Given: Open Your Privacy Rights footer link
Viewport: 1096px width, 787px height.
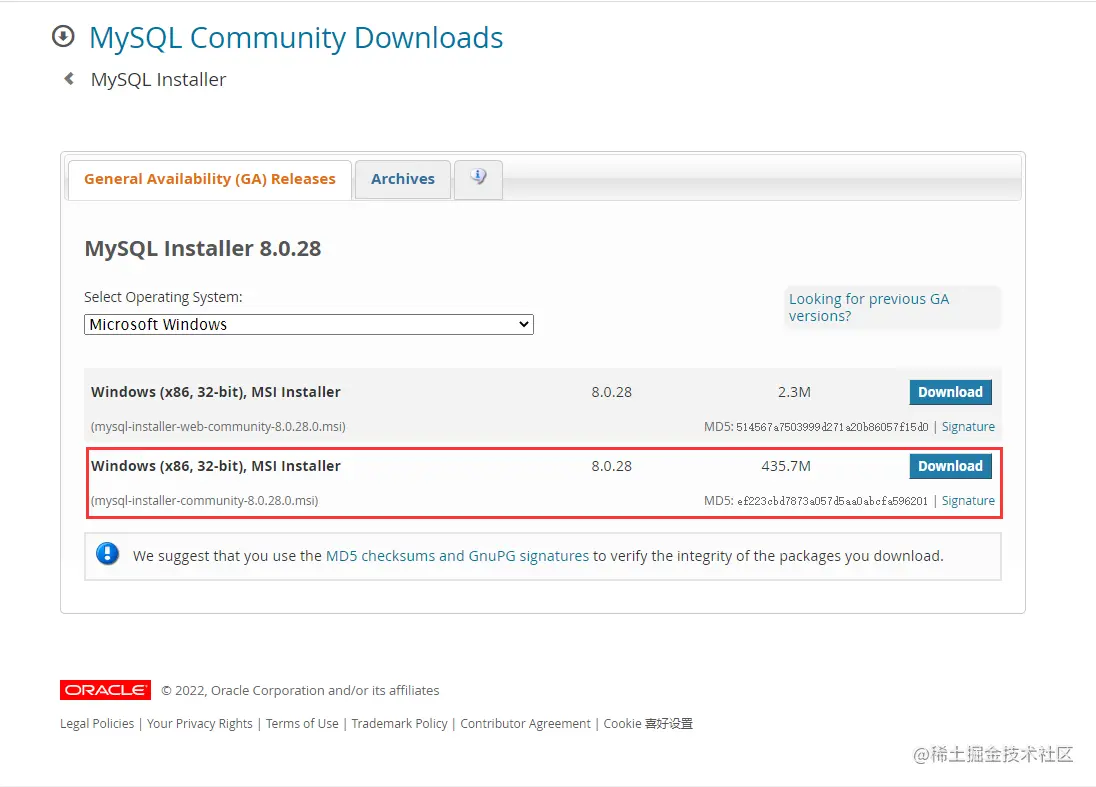Looking at the screenshot, I should click(200, 723).
